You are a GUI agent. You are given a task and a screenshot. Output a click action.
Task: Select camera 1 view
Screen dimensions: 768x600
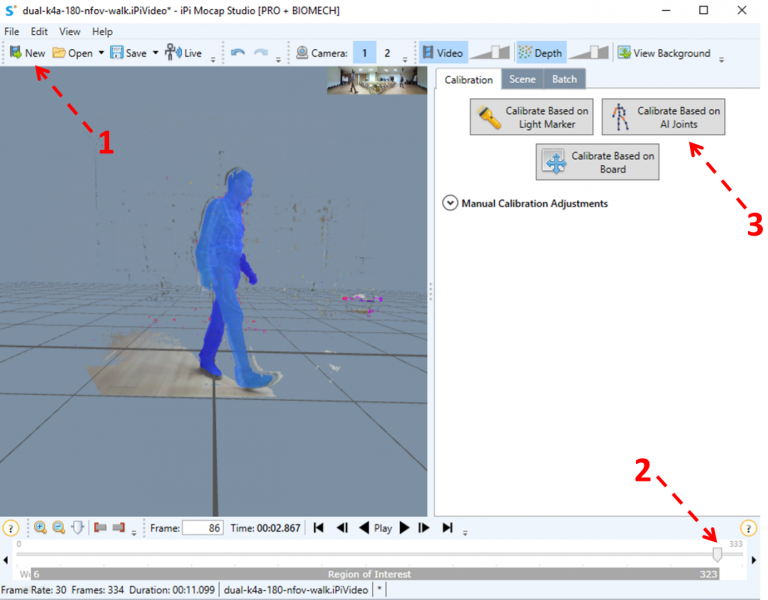click(364, 53)
